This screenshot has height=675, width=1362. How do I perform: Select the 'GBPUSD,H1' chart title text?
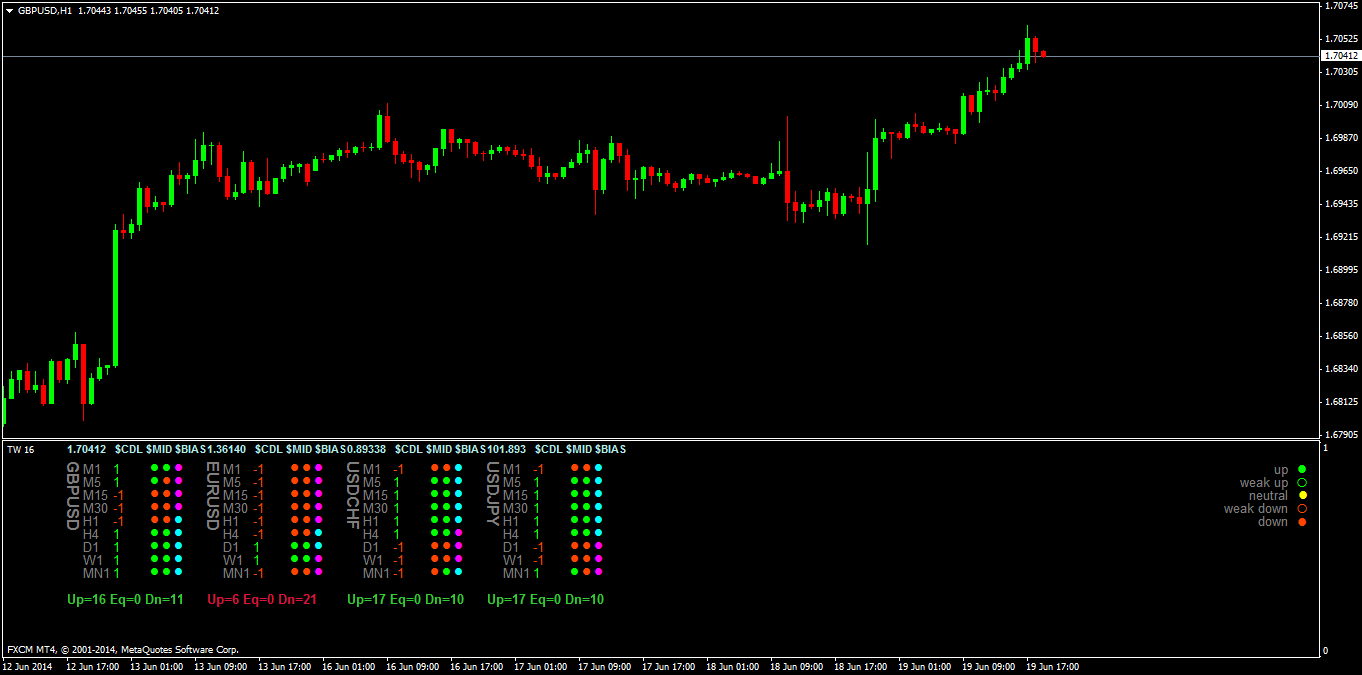tap(44, 10)
